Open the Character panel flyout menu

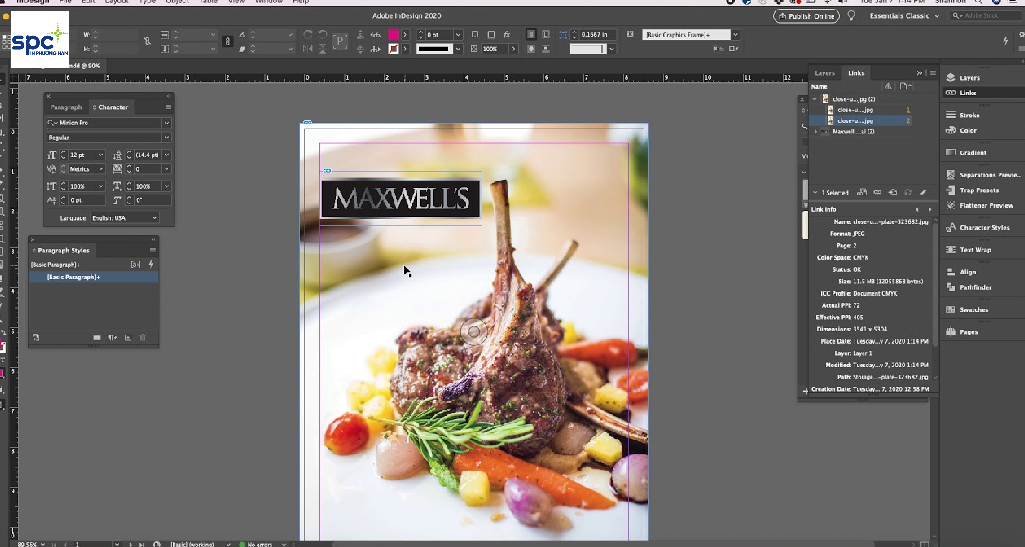click(x=168, y=107)
